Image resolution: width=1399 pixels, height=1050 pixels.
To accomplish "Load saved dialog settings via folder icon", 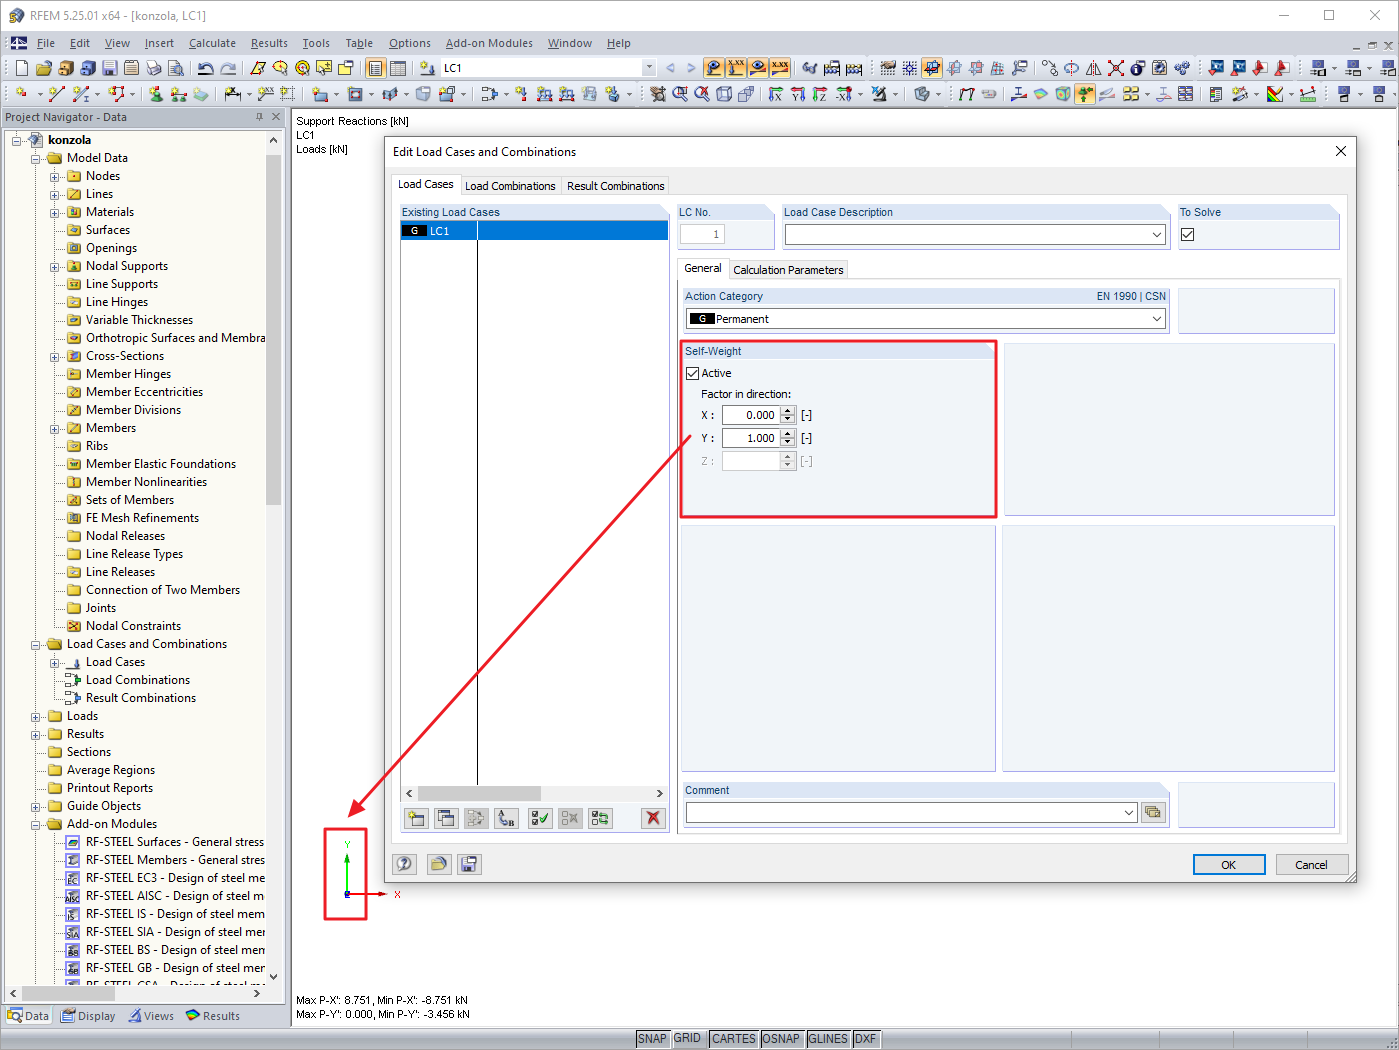I will tap(438, 864).
